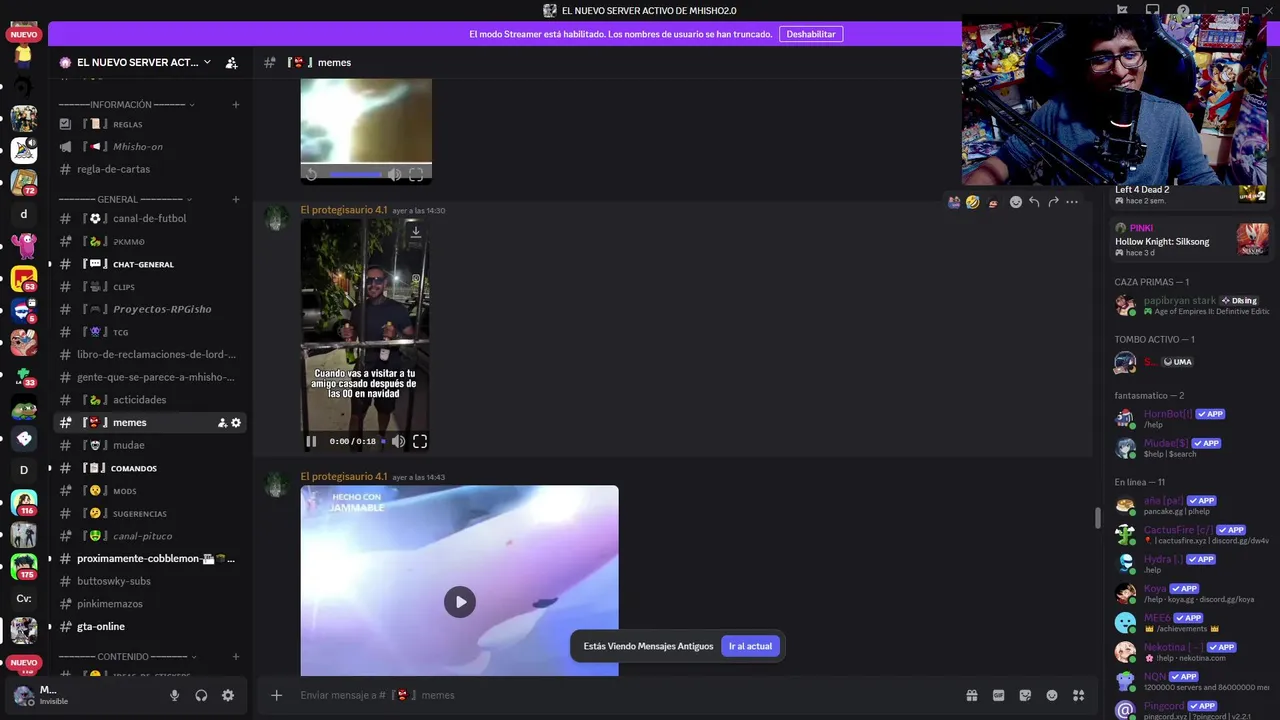Restart the top video with replay icon
1280x720 pixels.
[x=311, y=174]
